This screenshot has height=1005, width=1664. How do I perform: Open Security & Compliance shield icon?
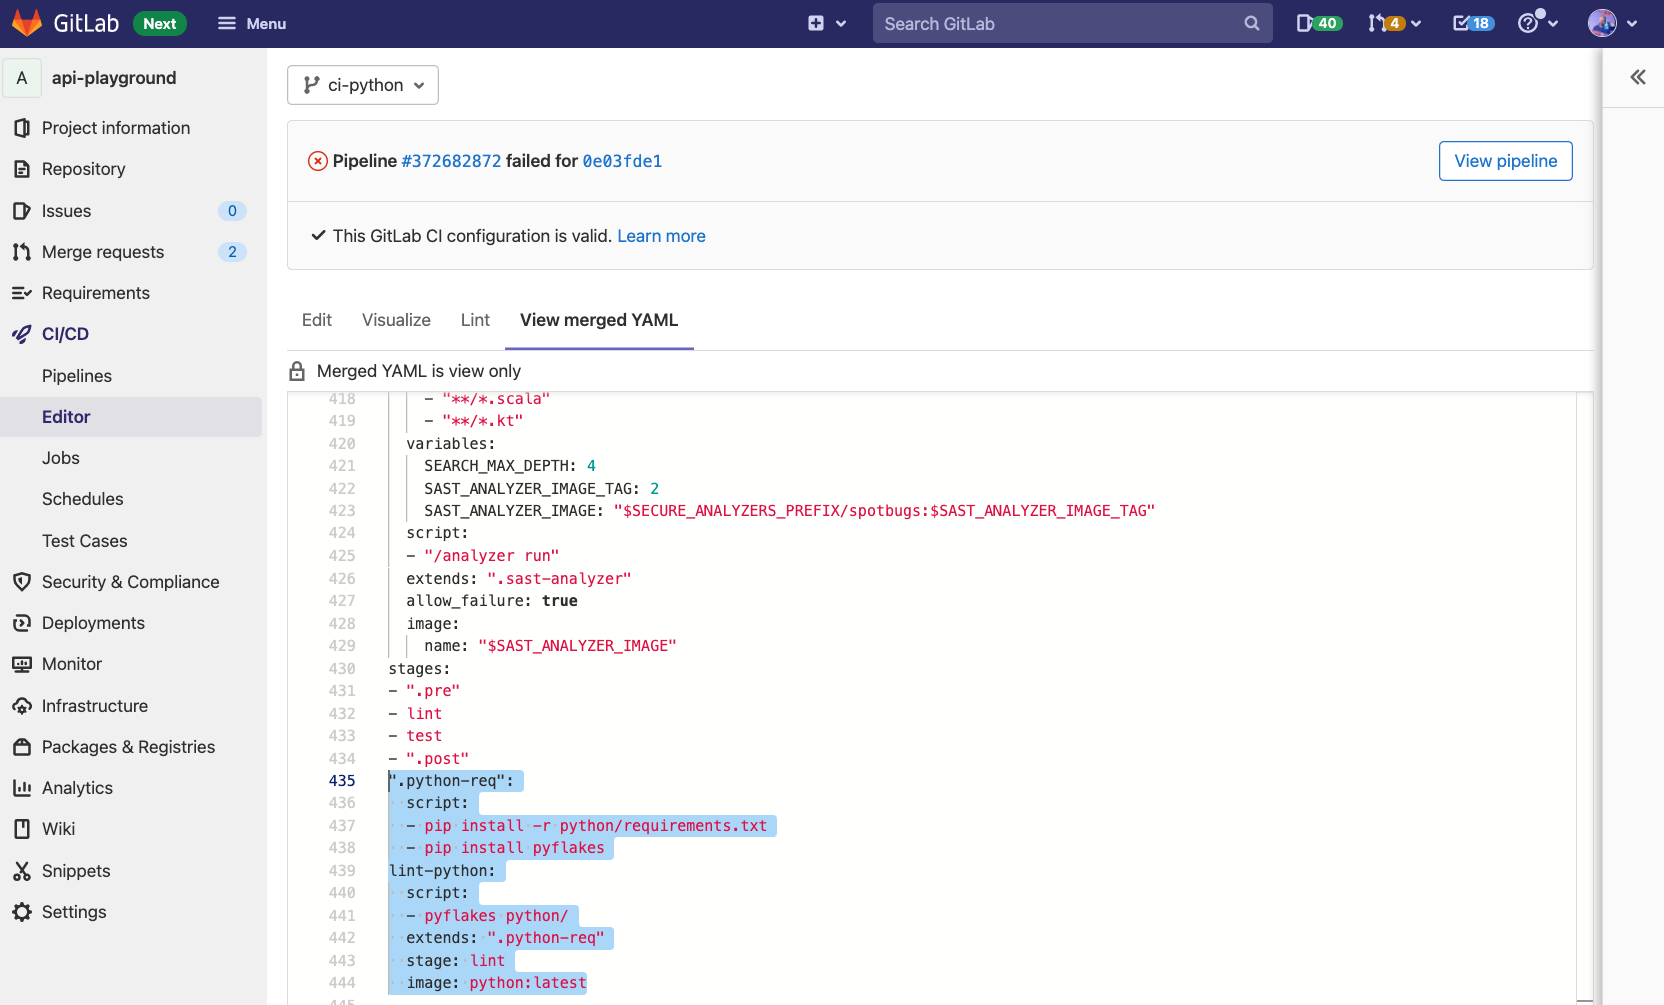pyautogui.click(x=22, y=582)
